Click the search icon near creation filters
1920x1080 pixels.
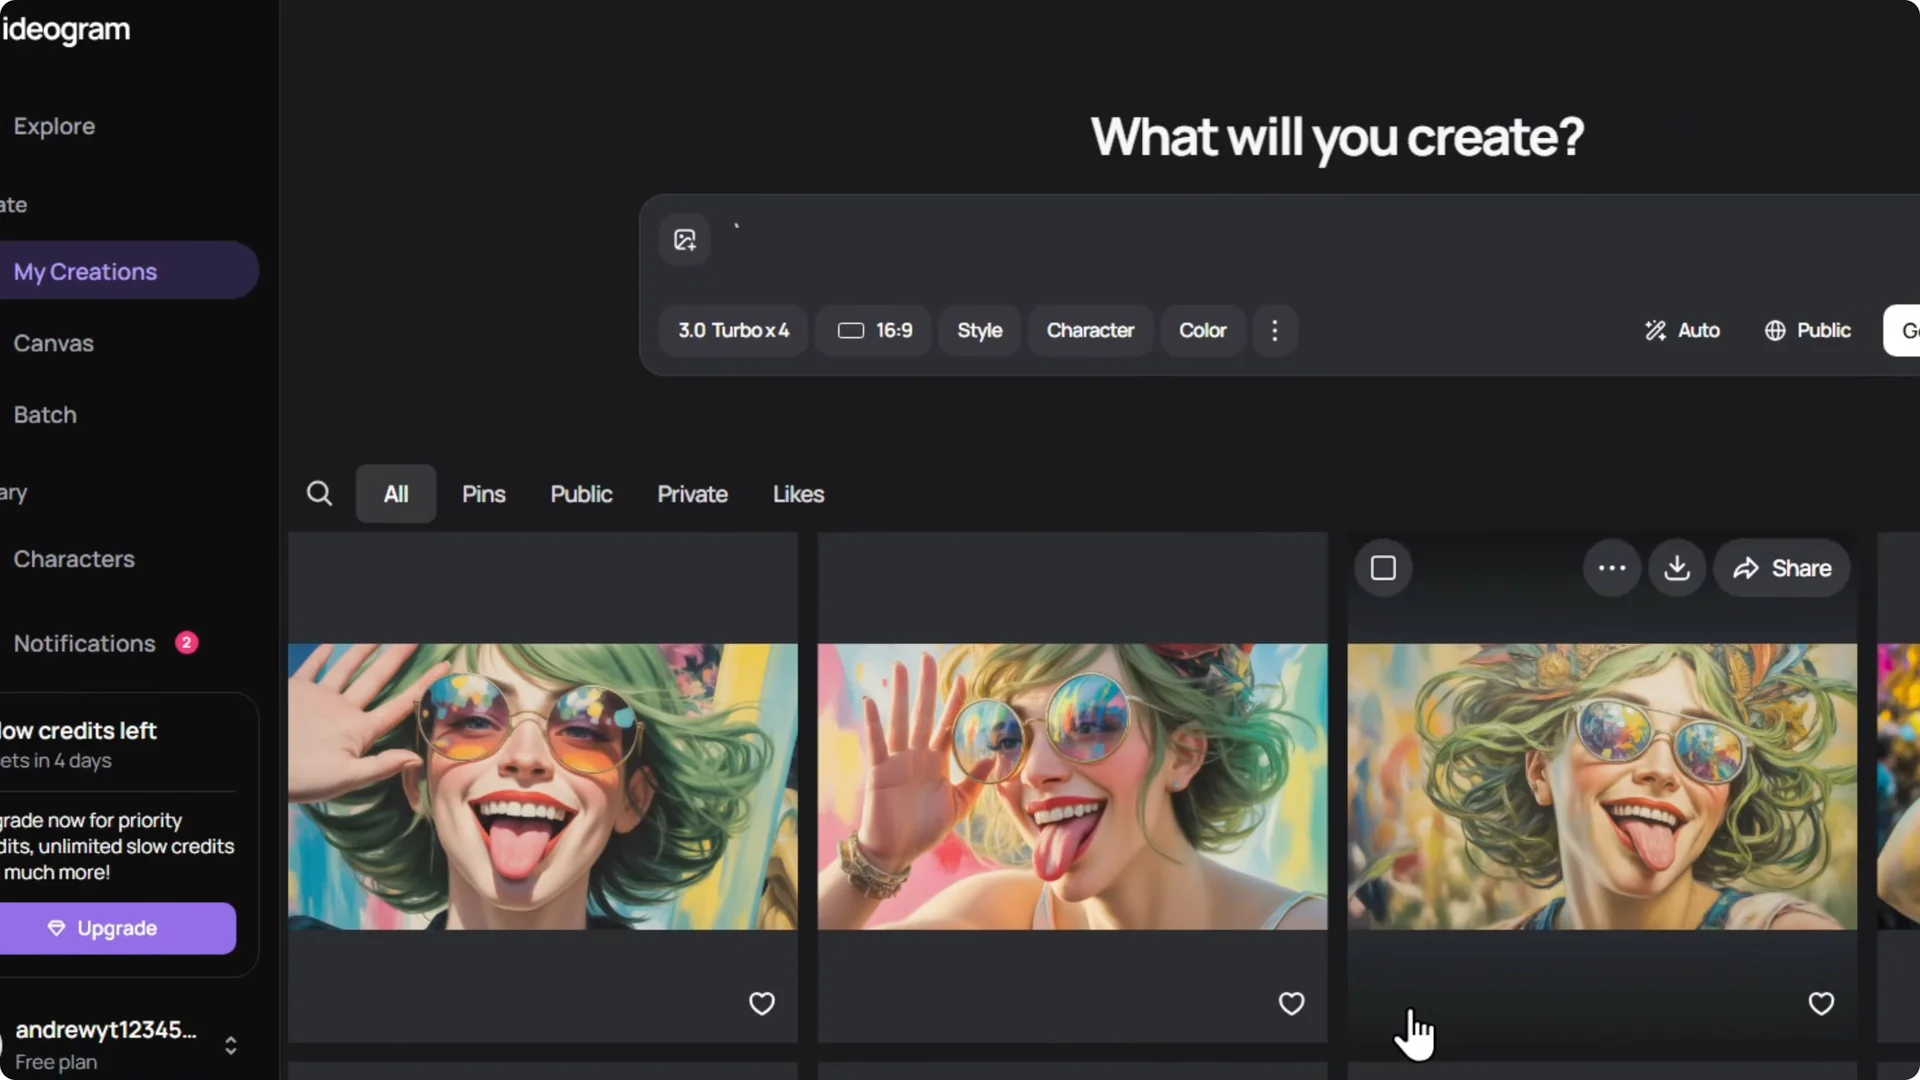[x=319, y=493]
